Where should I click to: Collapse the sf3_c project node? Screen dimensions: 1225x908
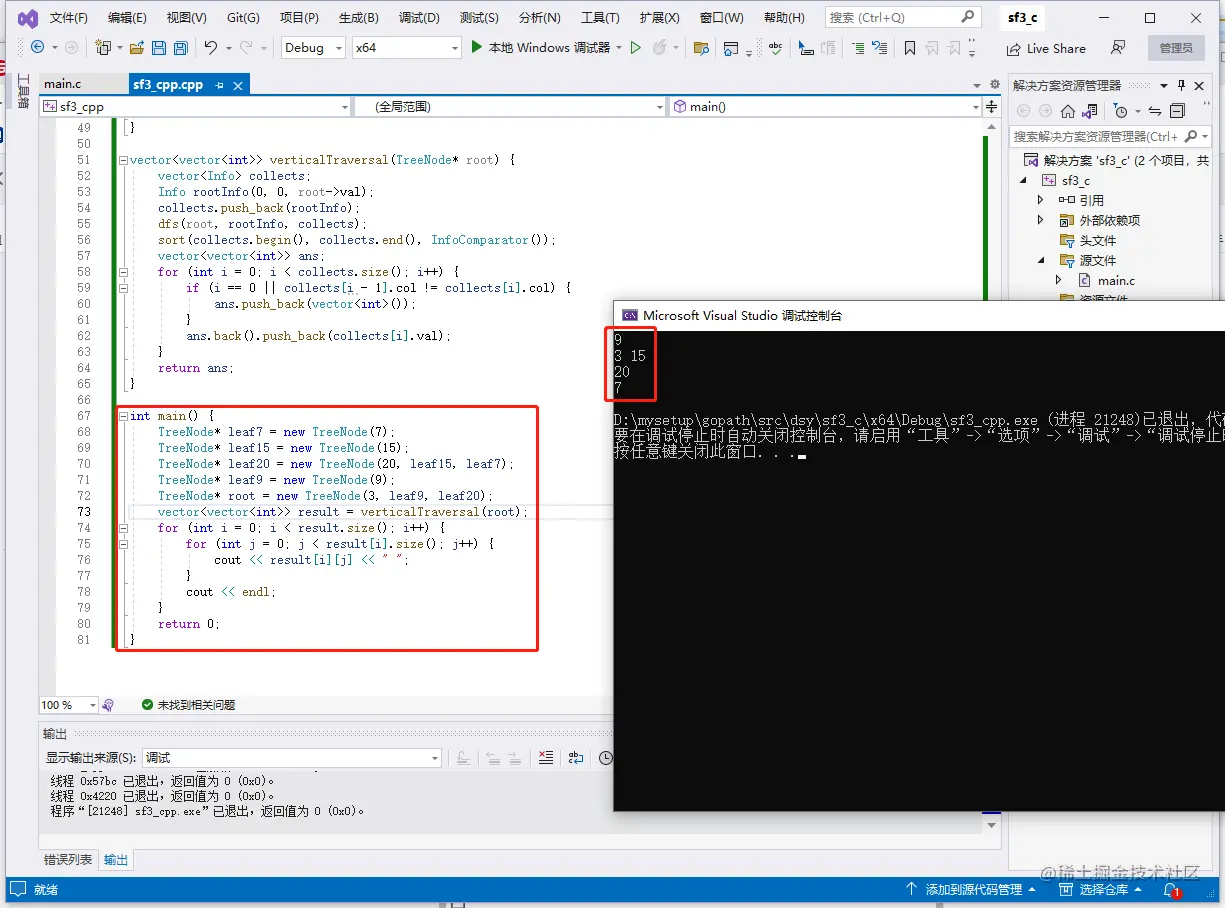pos(1023,181)
